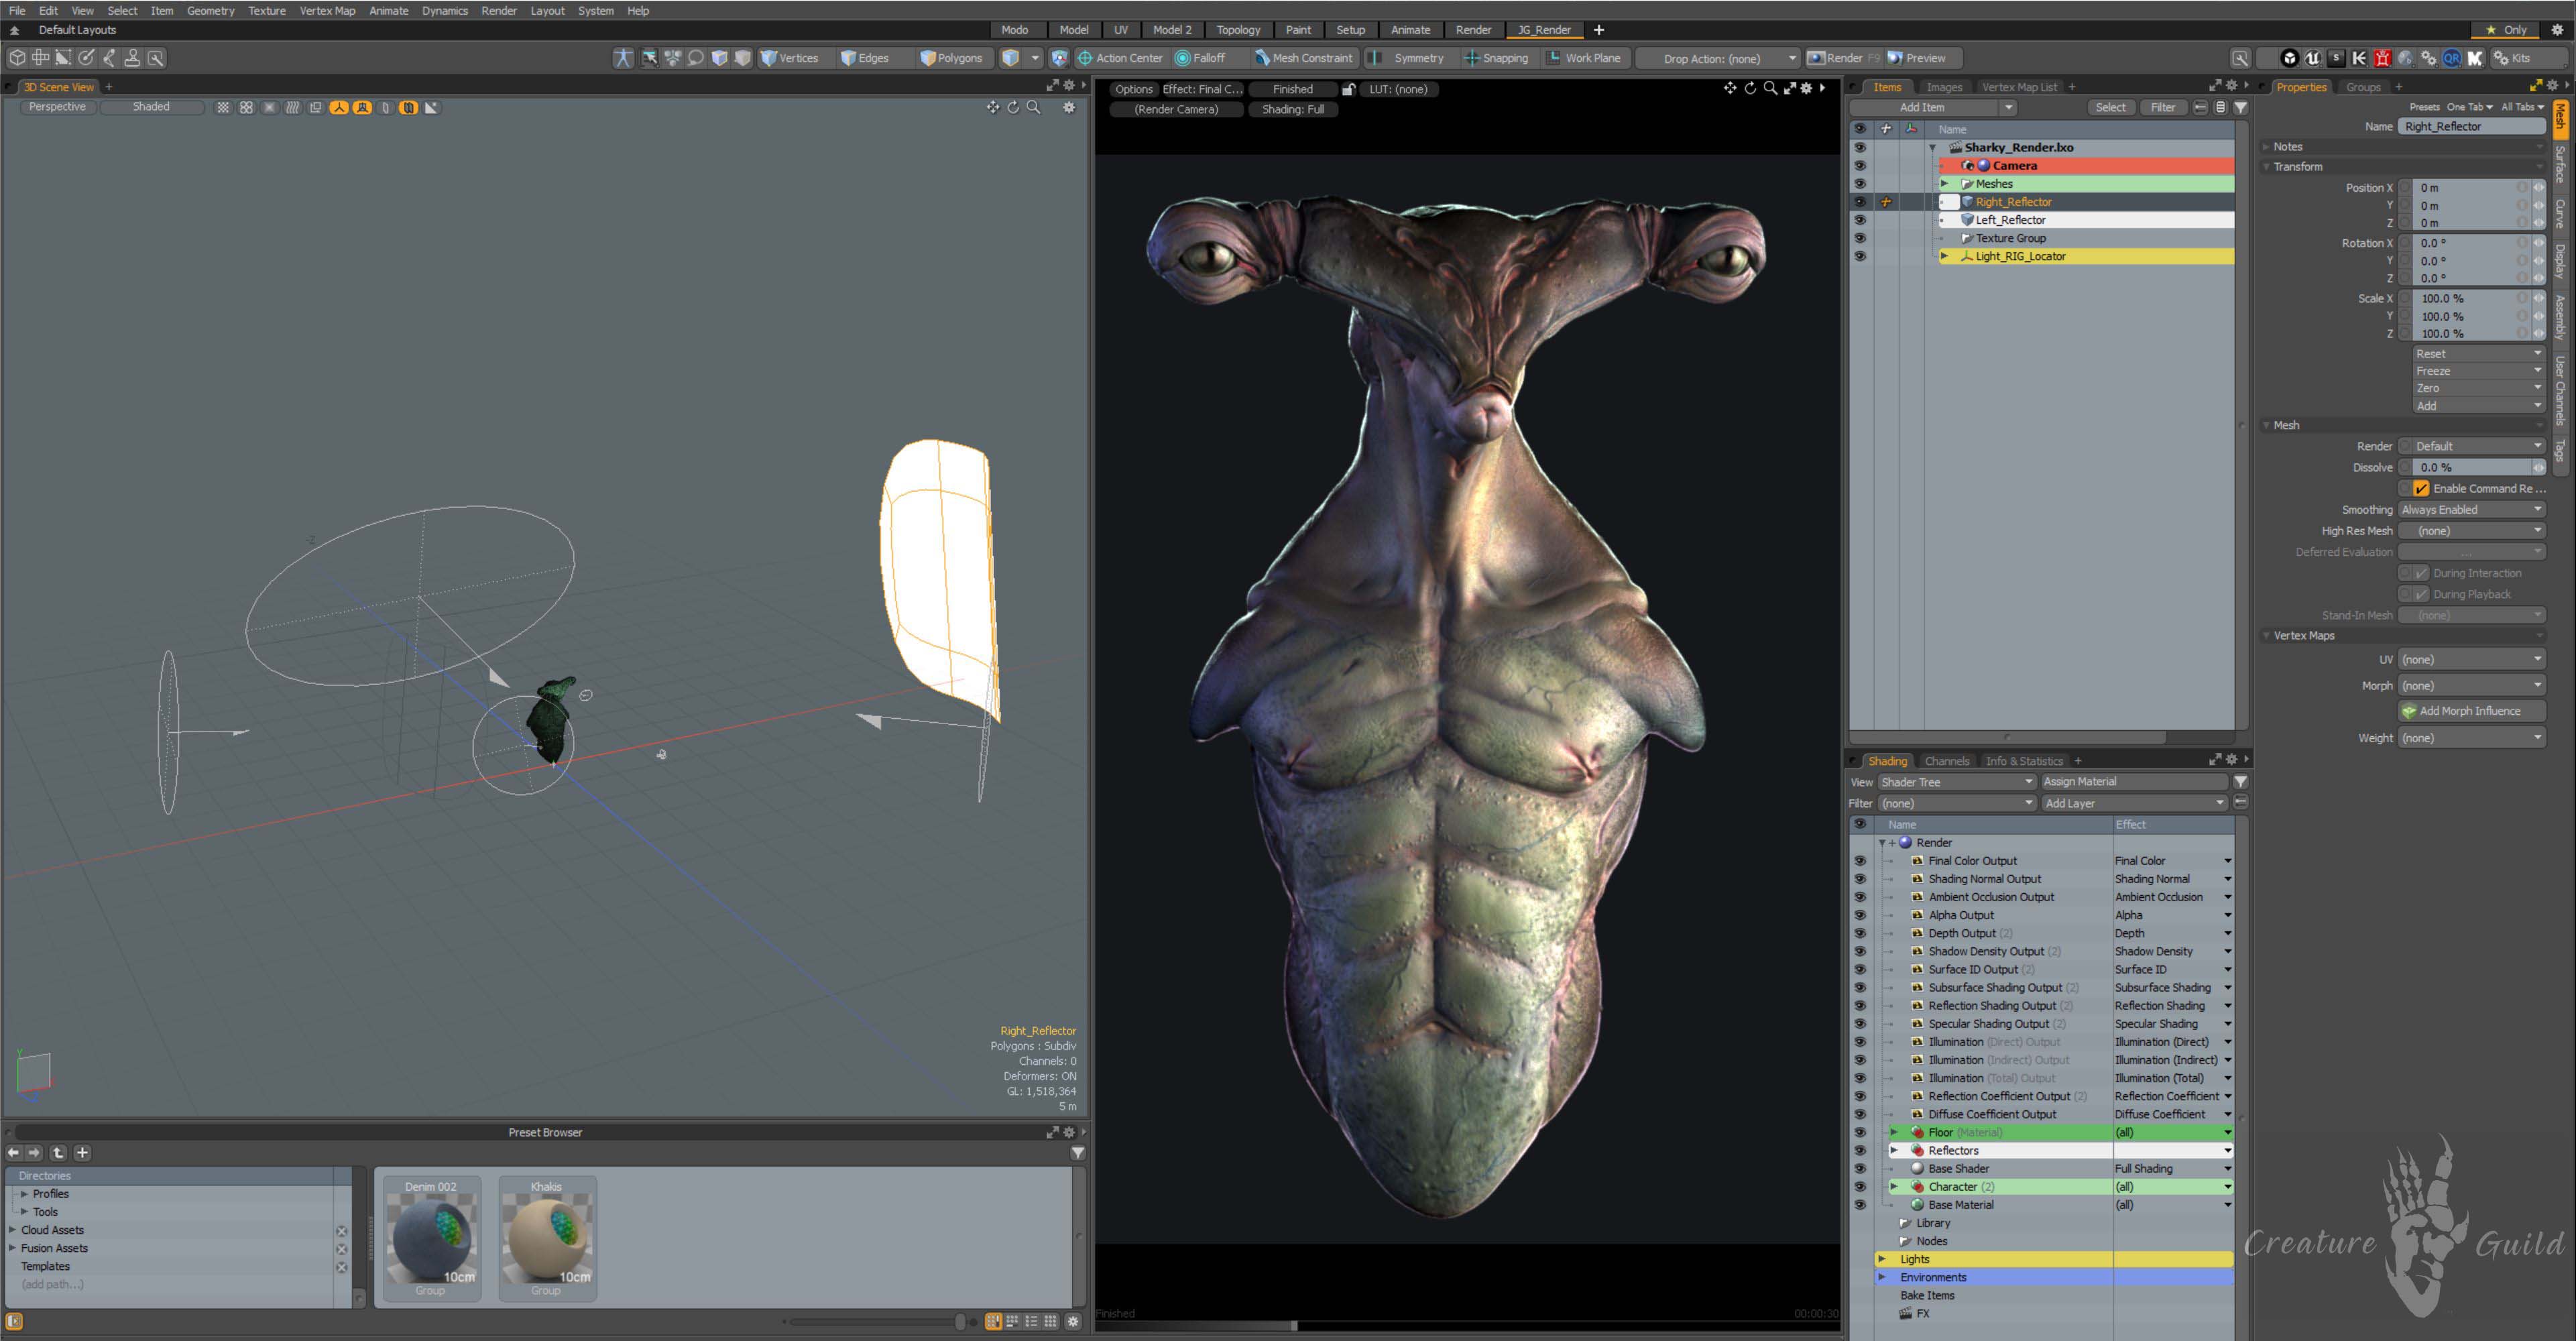This screenshot has height=1341, width=2576.
Task: Click the lock icon in the render window
Action: (x=1348, y=89)
